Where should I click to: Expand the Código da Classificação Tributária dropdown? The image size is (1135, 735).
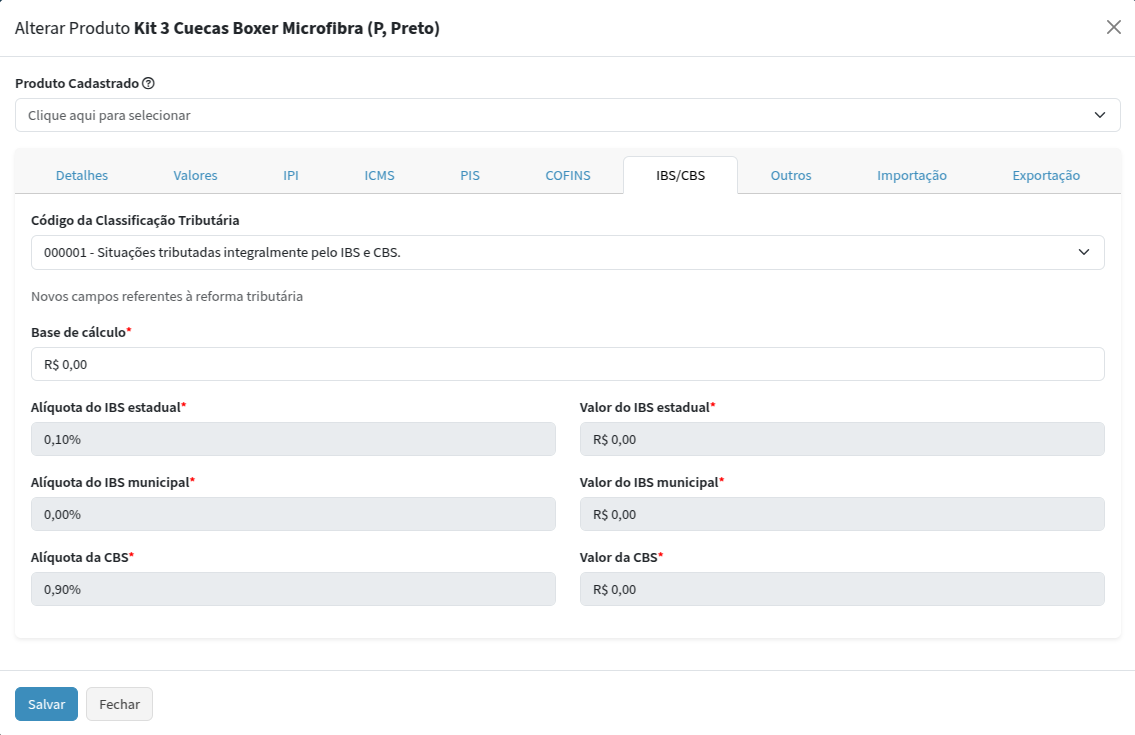point(567,253)
